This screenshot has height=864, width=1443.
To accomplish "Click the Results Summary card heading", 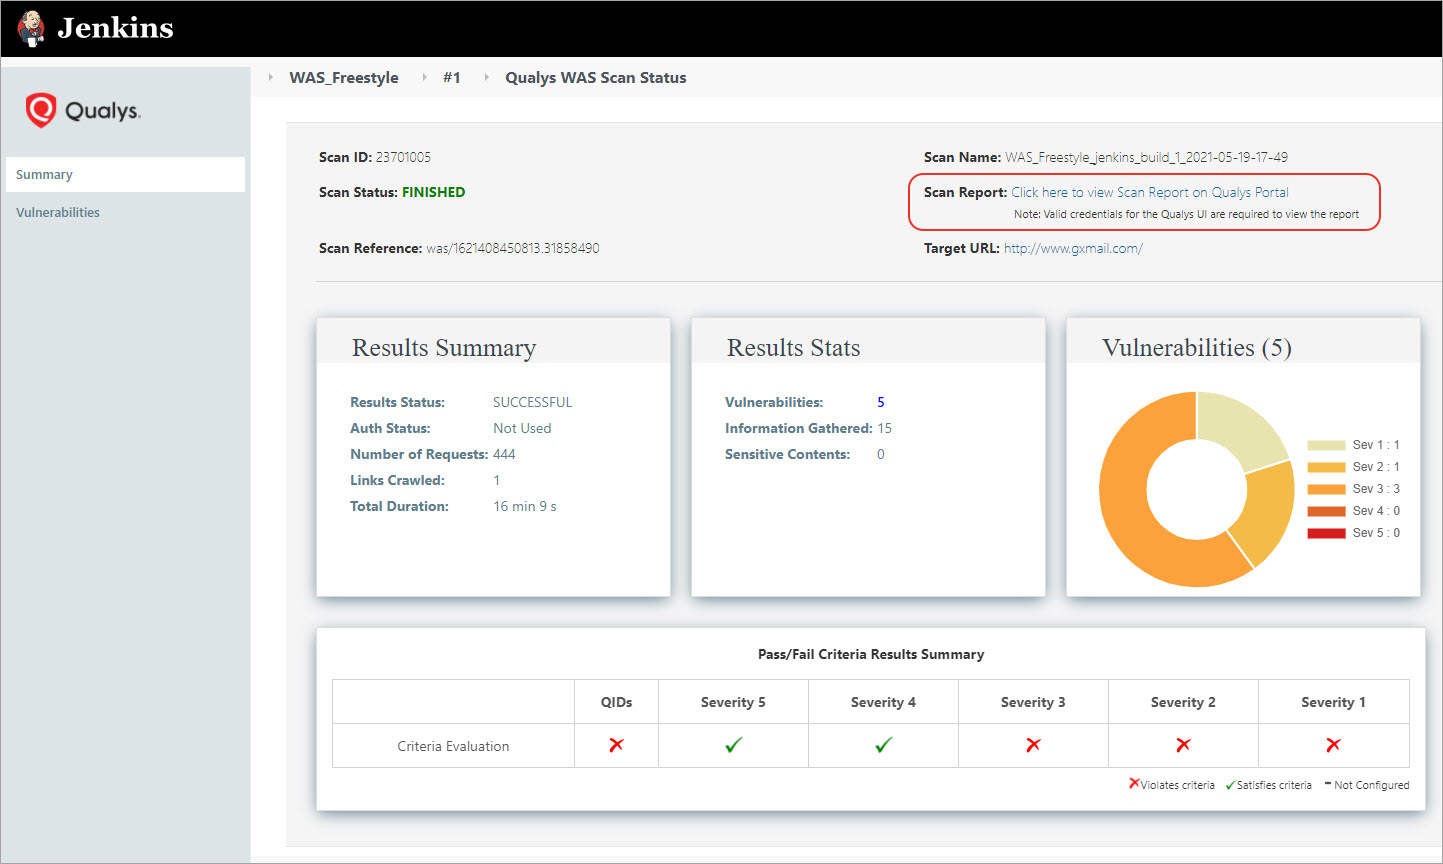I will (444, 348).
